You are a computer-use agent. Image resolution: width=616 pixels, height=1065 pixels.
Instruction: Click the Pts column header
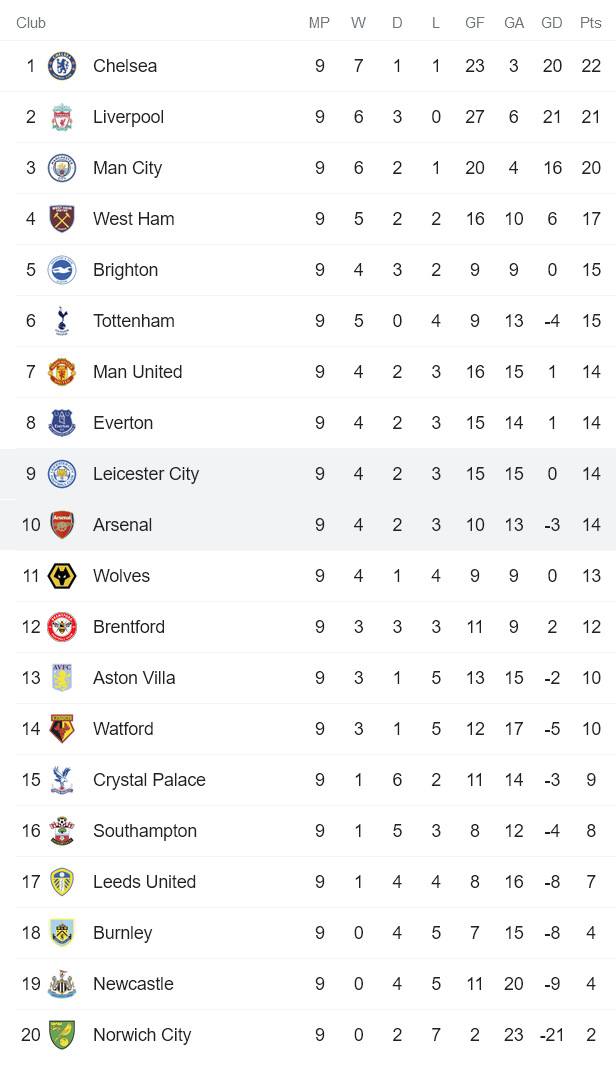coord(590,23)
